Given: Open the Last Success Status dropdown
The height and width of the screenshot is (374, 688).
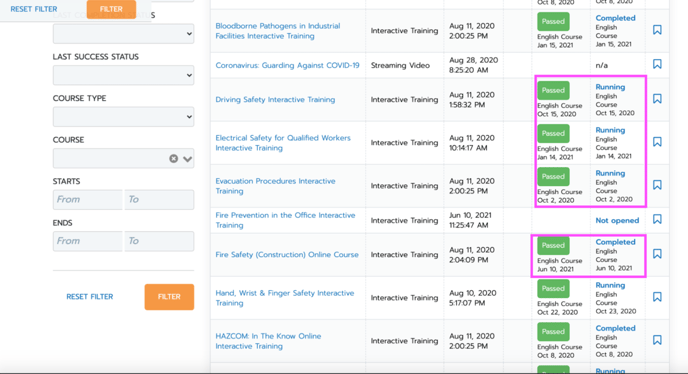Looking at the screenshot, I should [x=123, y=76].
